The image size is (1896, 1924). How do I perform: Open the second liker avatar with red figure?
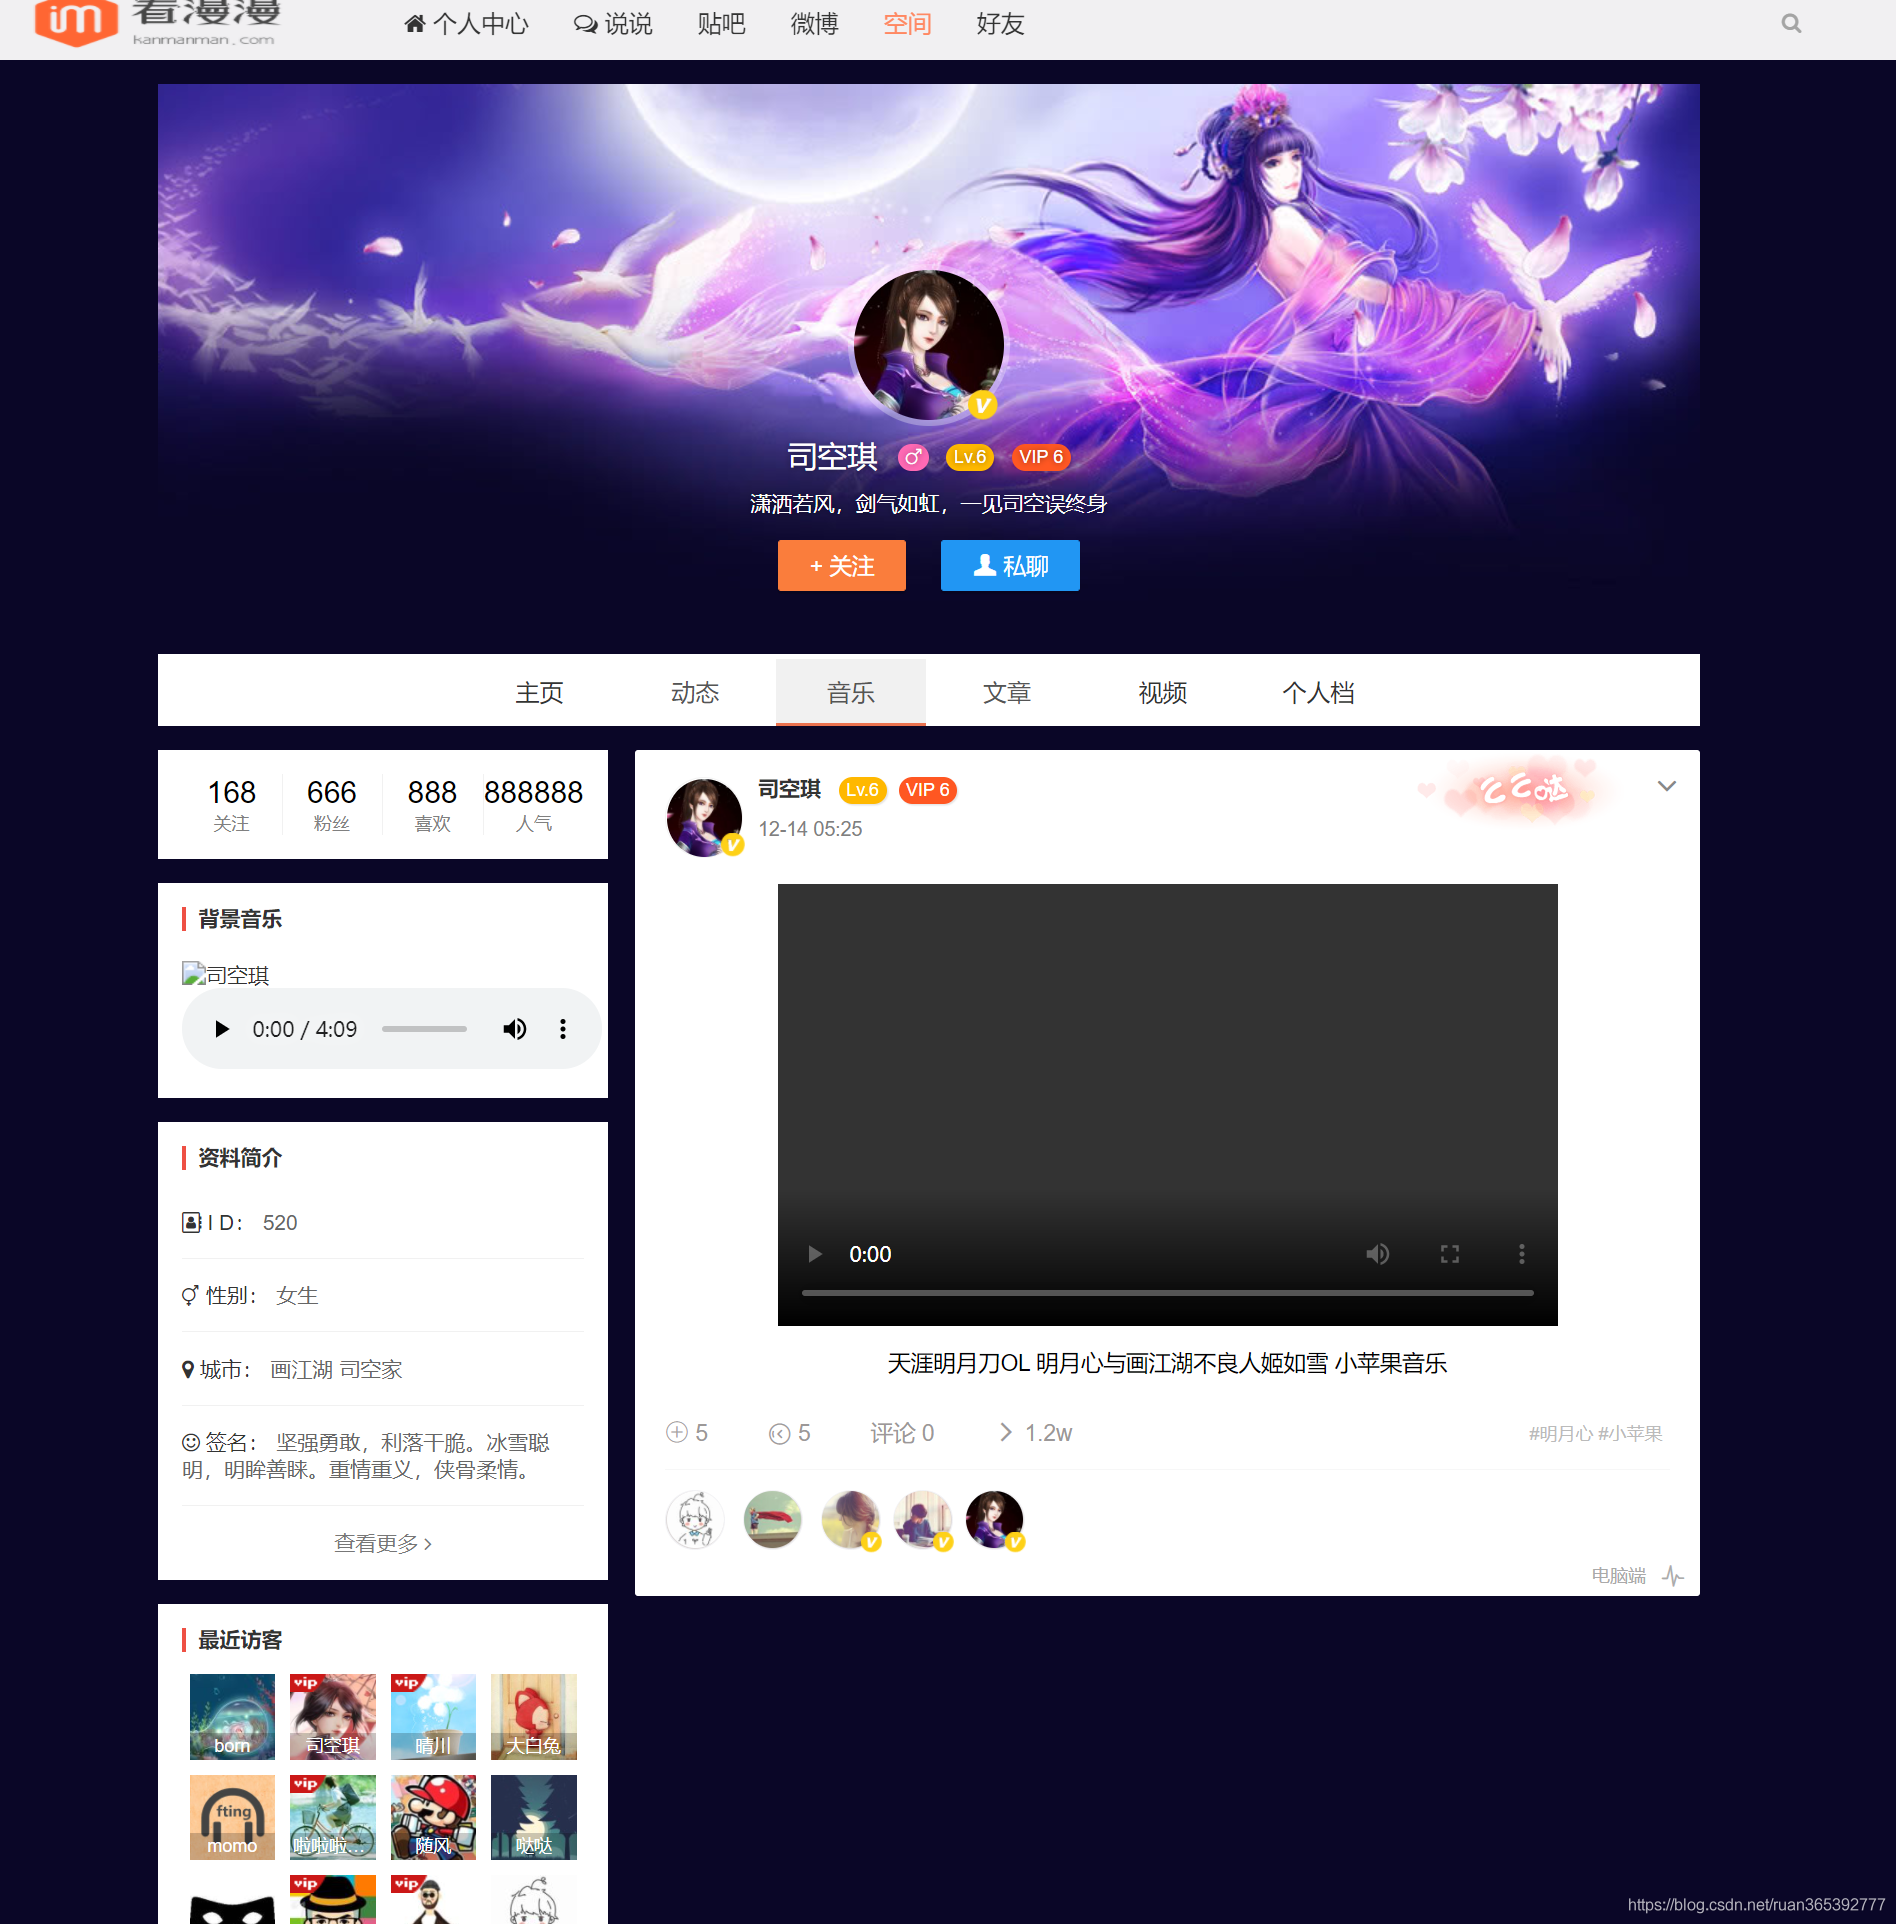773,1519
